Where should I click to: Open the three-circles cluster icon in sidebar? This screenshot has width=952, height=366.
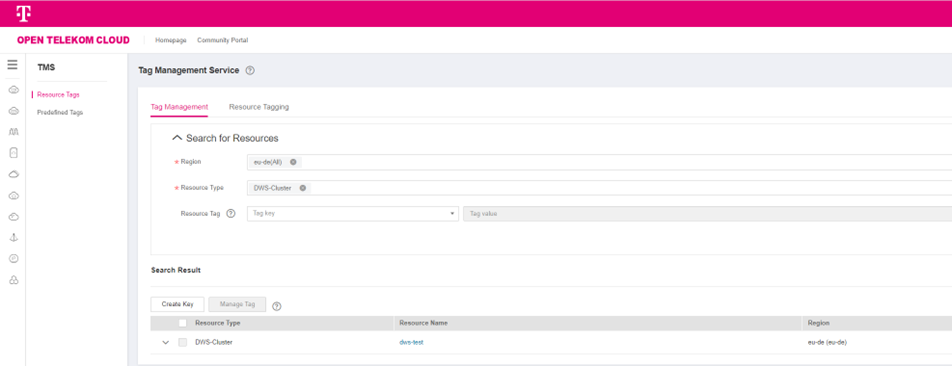(x=13, y=280)
